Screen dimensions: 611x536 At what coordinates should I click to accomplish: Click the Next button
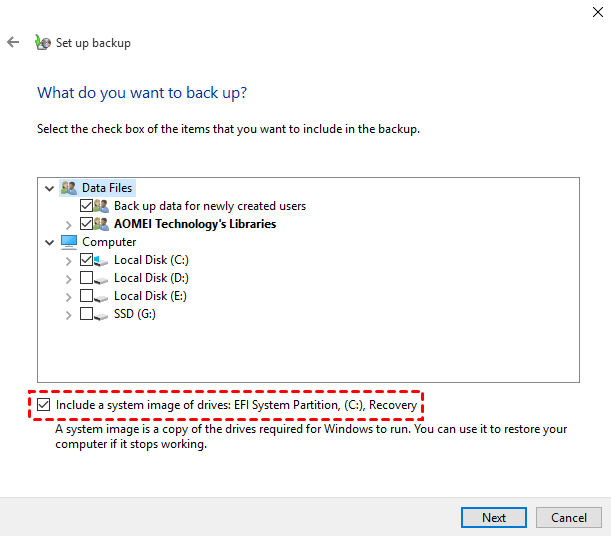(494, 518)
